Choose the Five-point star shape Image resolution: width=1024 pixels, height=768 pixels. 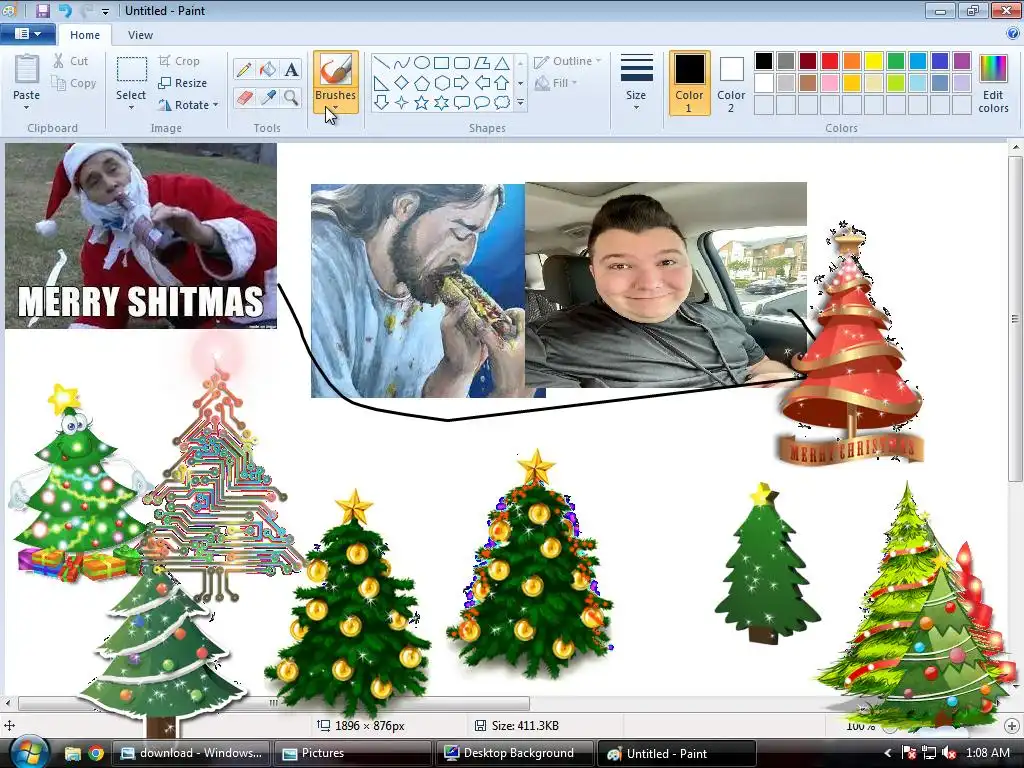[x=422, y=103]
